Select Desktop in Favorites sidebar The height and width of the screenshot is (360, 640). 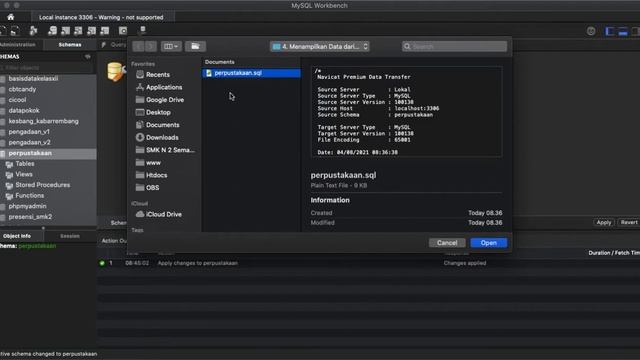158,112
